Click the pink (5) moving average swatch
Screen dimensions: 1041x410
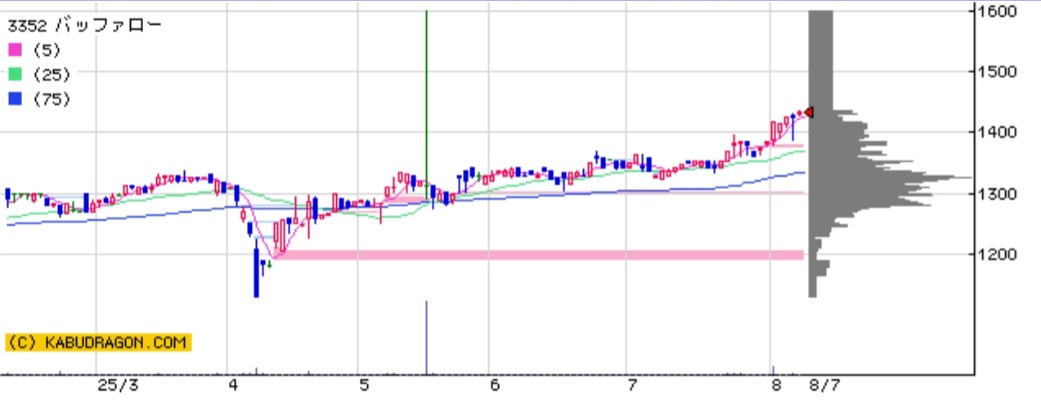pyautogui.click(x=15, y=50)
